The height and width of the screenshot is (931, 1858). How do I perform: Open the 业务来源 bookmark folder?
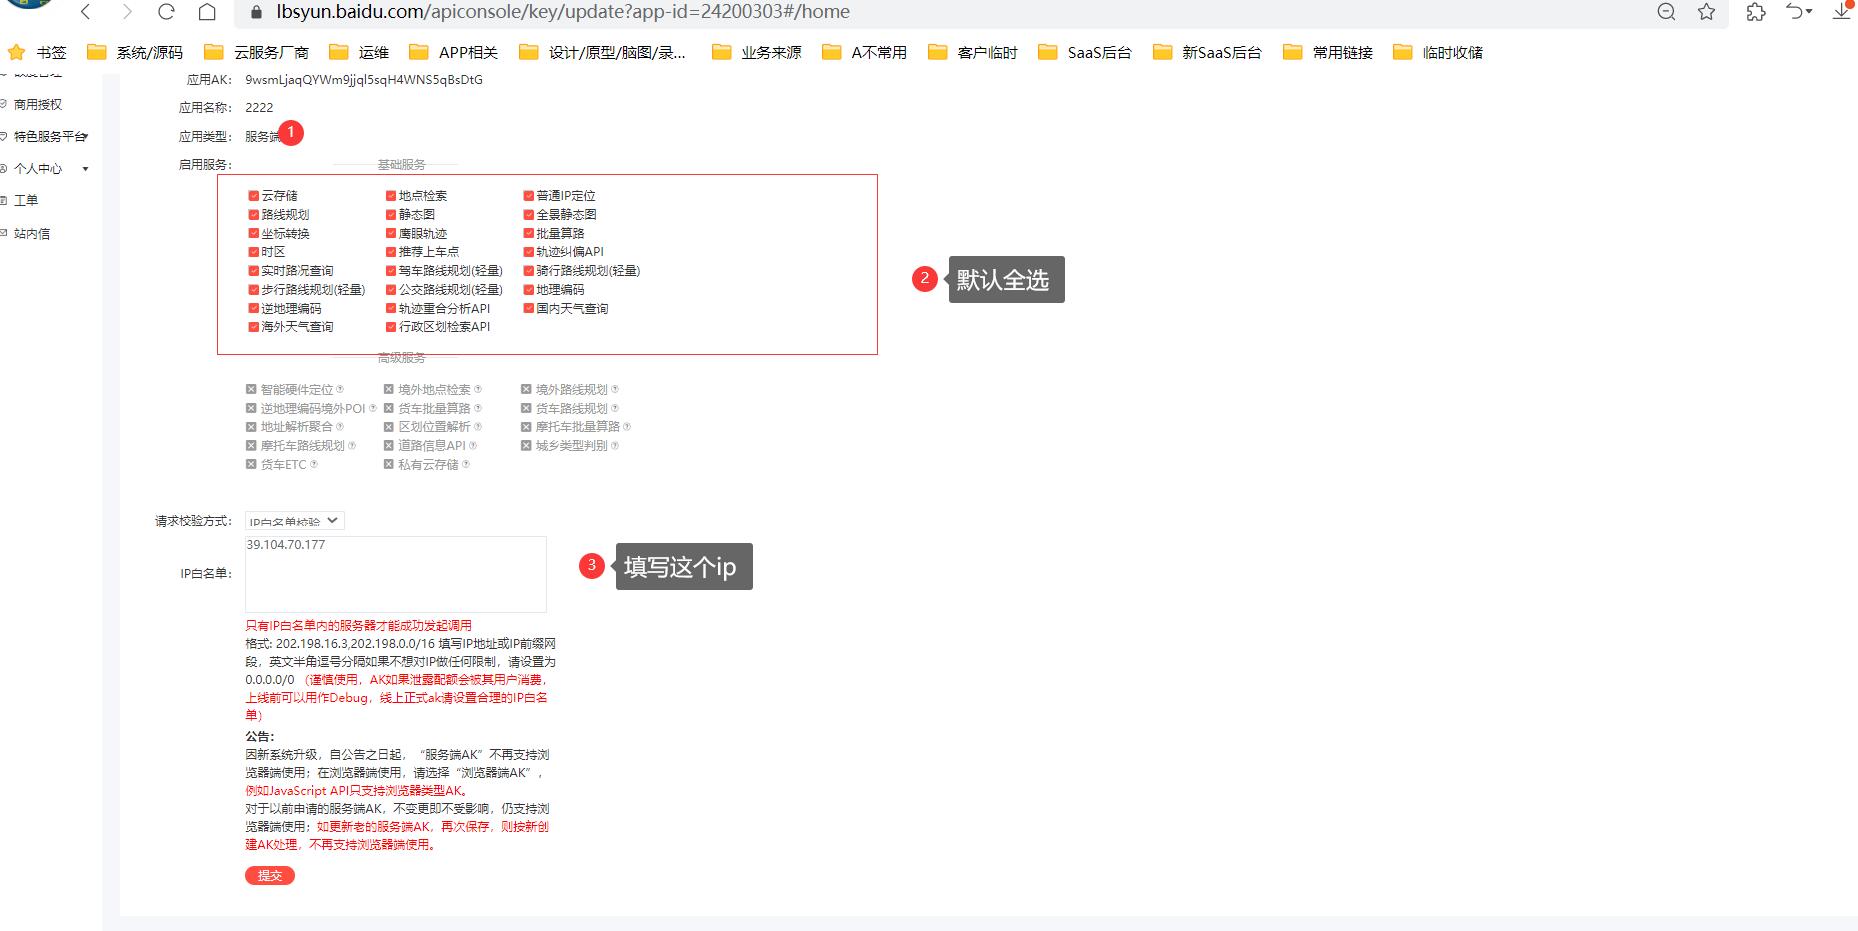[757, 52]
